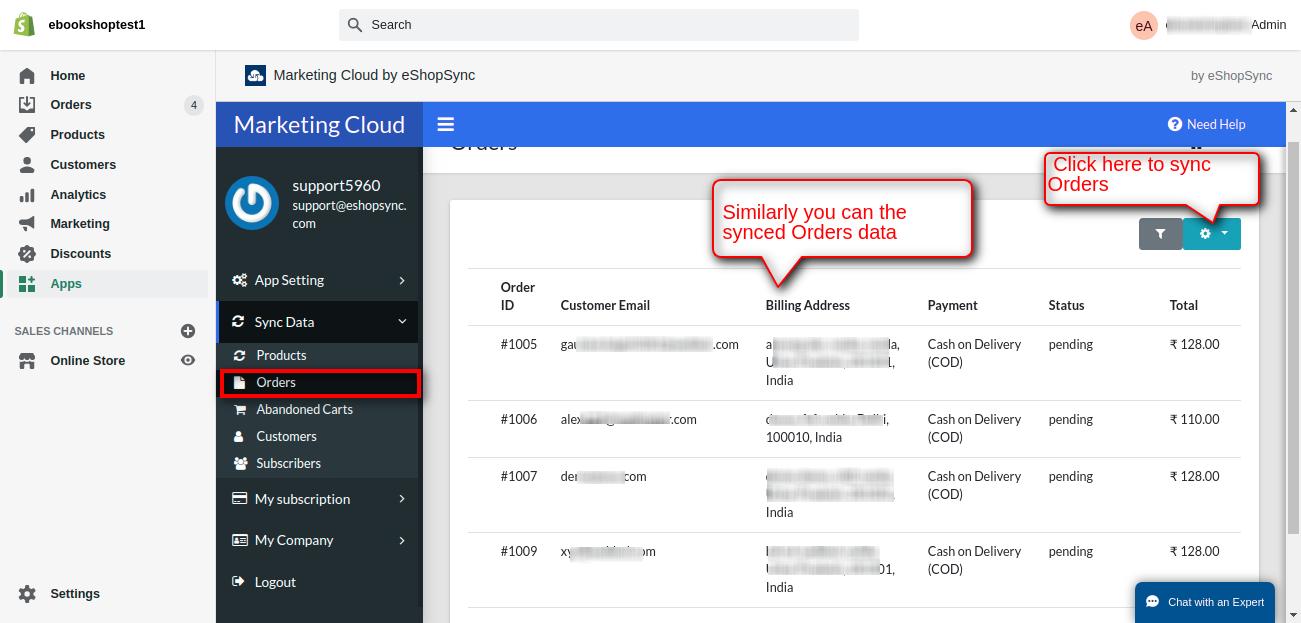Open Chat with an Expert

tap(1205, 602)
